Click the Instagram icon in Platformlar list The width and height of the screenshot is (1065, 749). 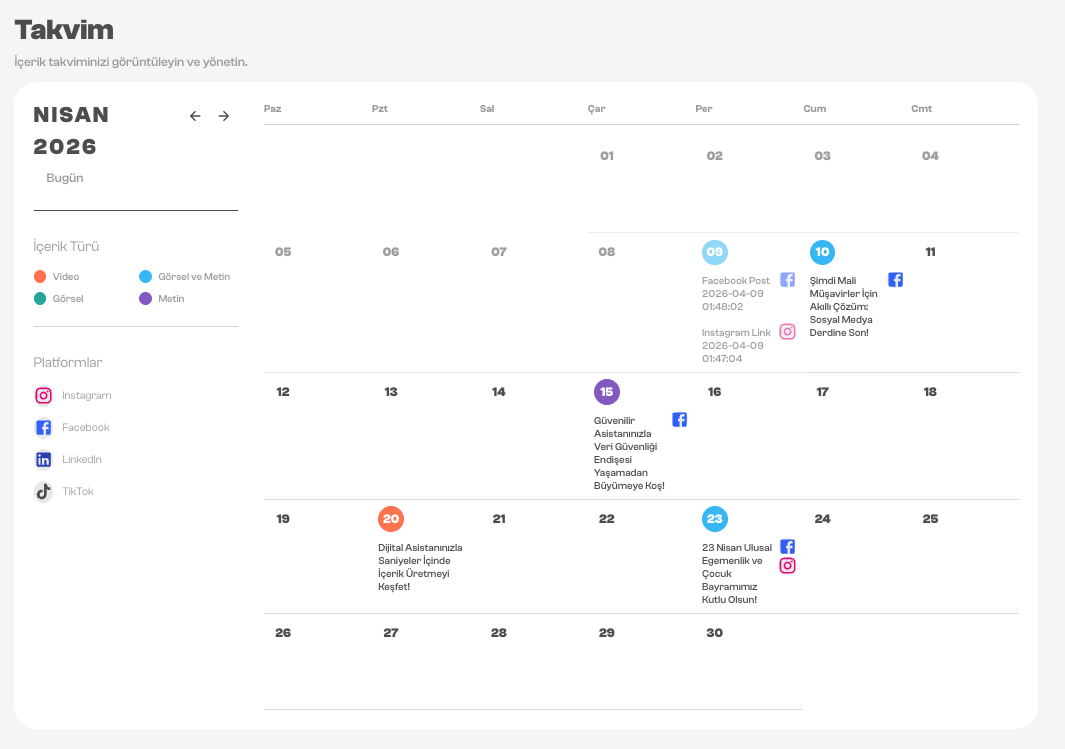(x=43, y=395)
